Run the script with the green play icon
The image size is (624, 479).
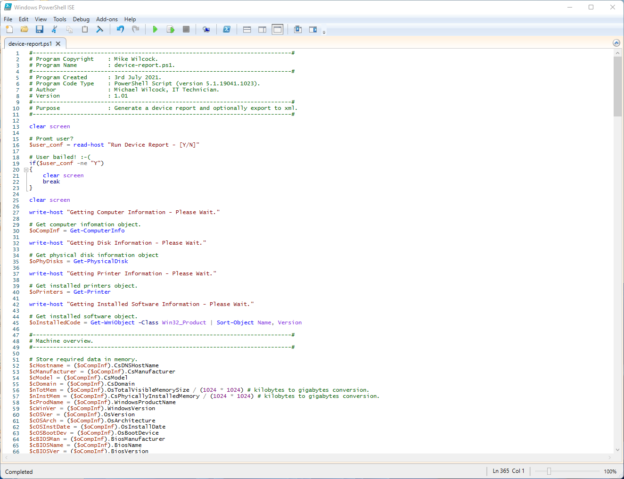pyautogui.click(x=155, y=30)
